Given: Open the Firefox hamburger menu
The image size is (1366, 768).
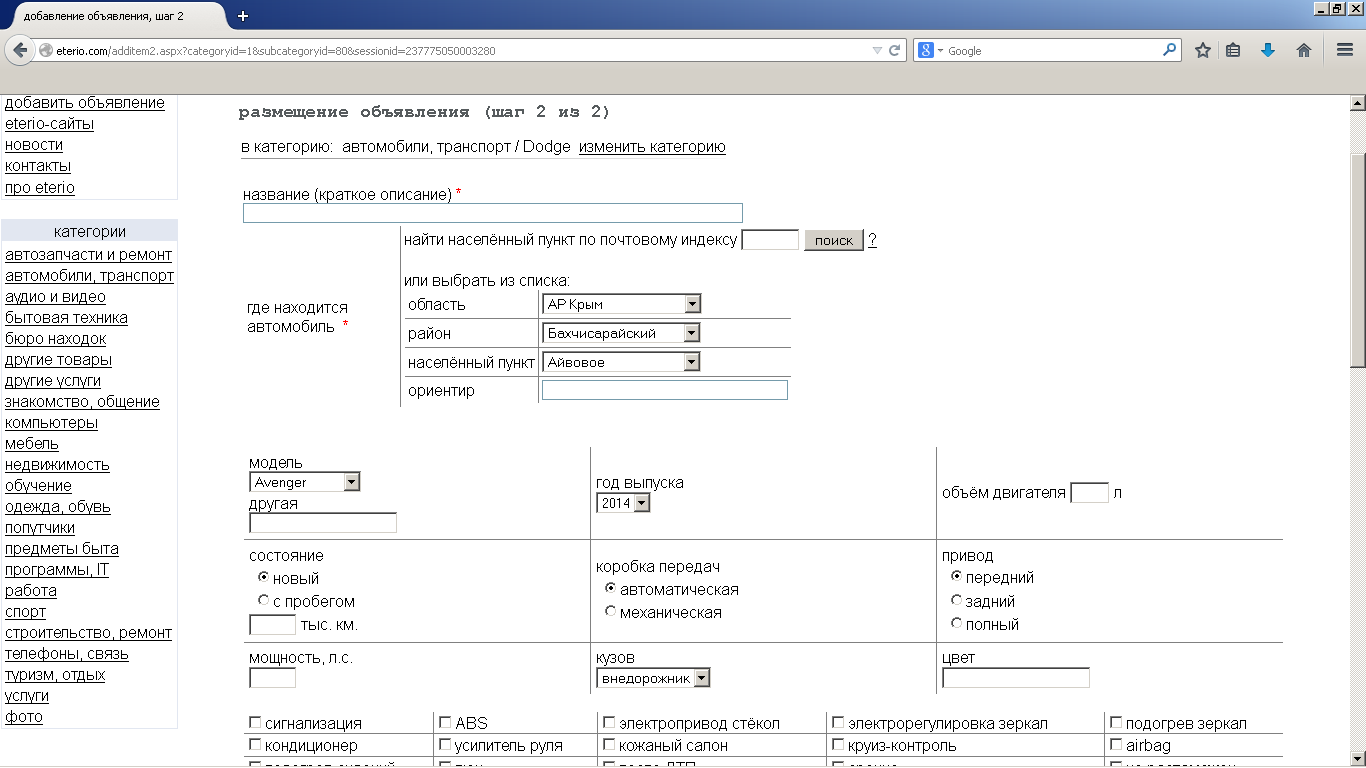Looking at the screenshot, I should point(1345,50).
